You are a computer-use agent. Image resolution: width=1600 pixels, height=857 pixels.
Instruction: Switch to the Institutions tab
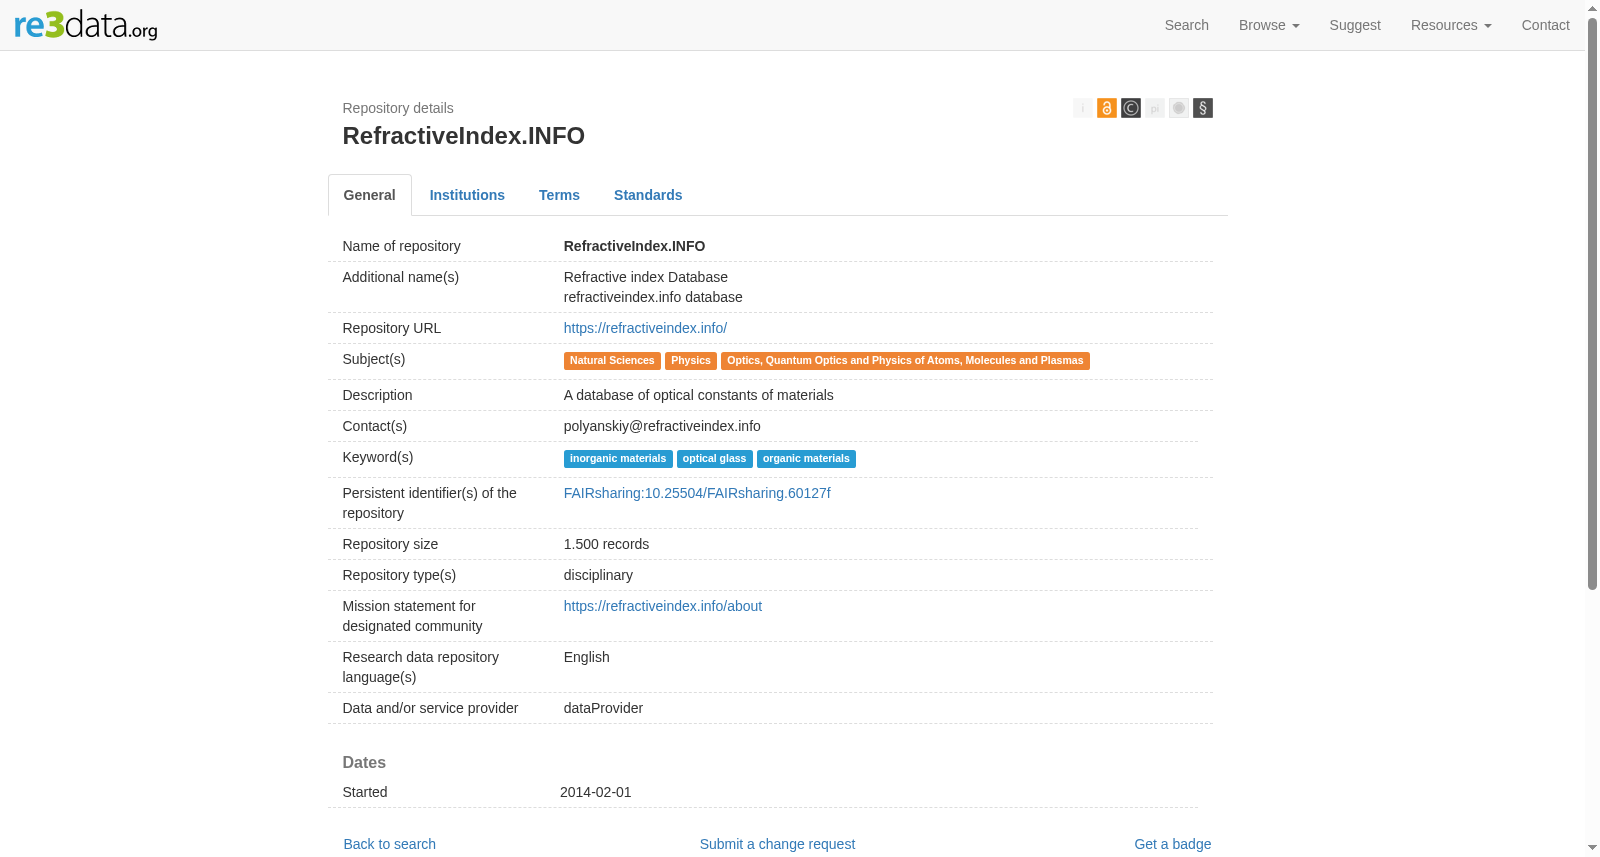(x=467, y=195)
